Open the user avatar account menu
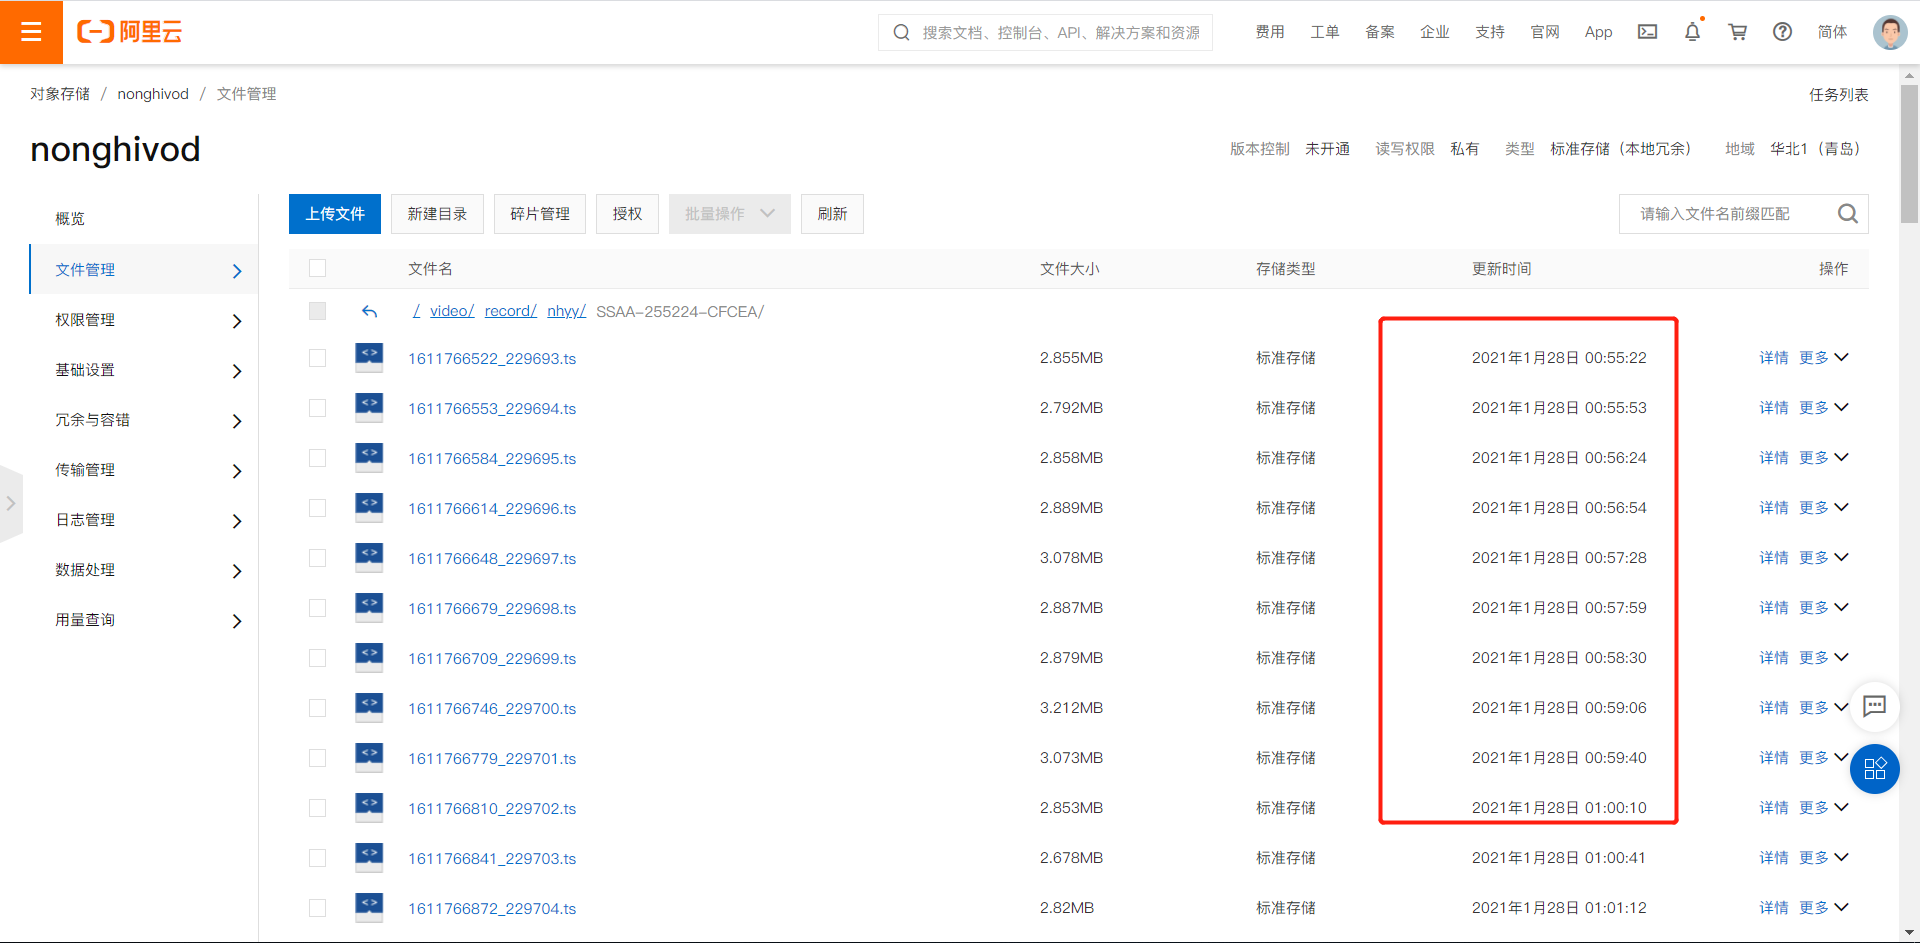The width and height of the screenshot is (1920, 943). coord(1889,32)
